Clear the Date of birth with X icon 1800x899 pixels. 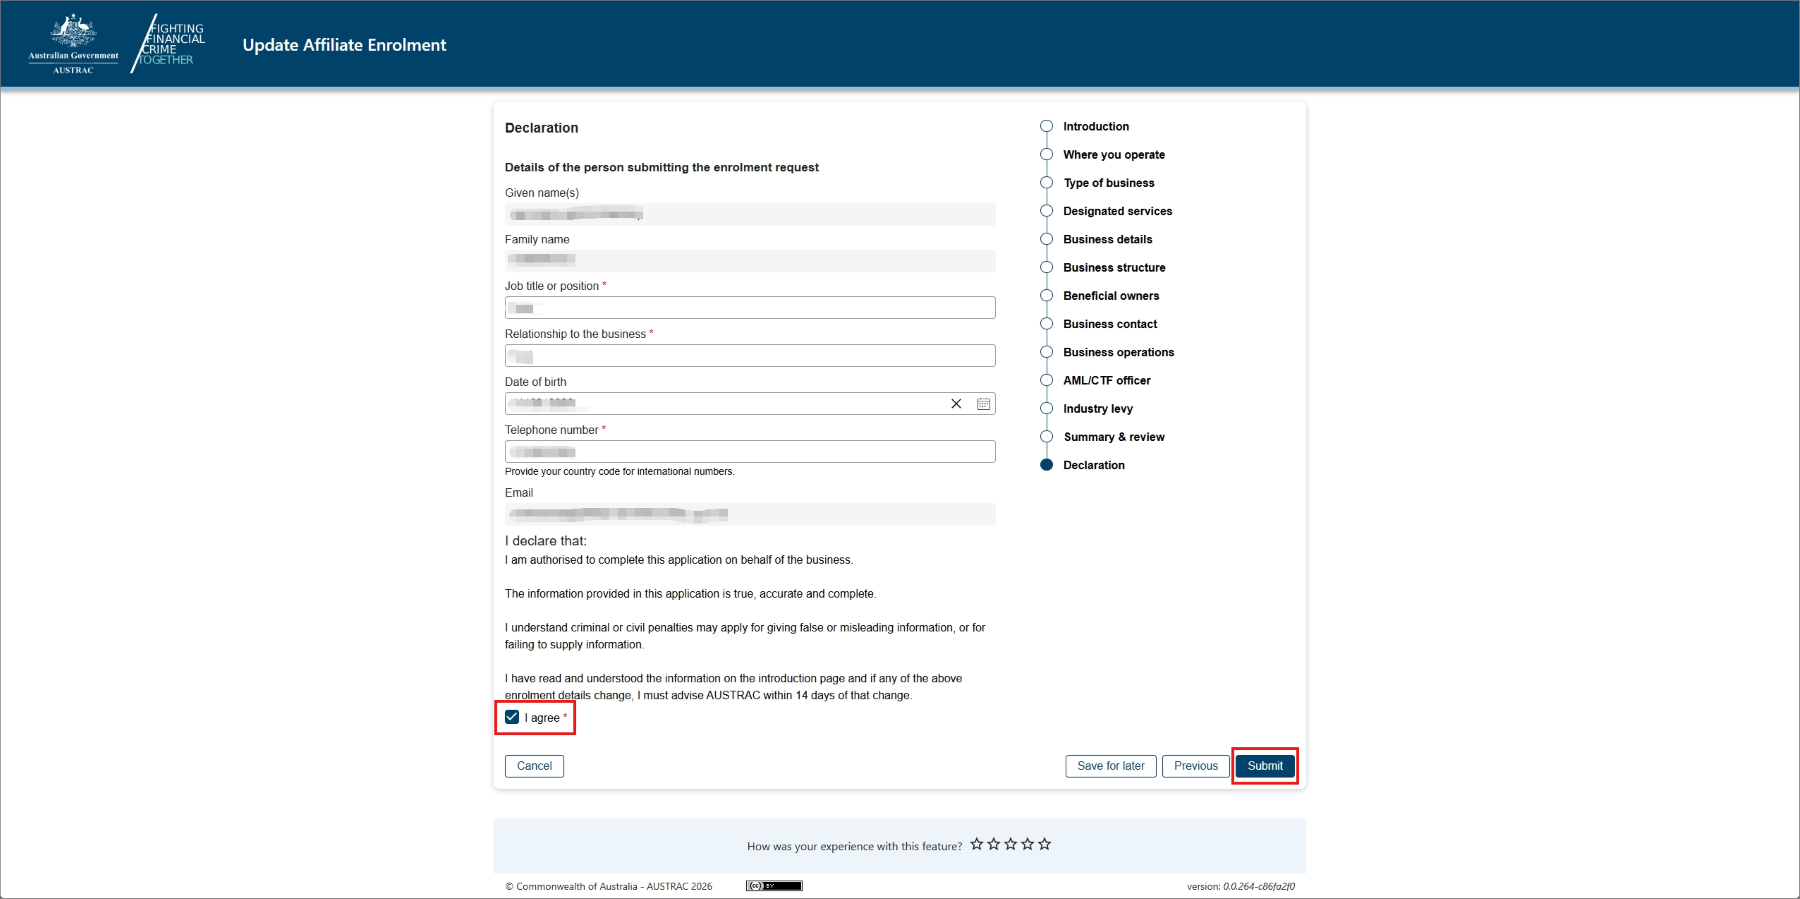(956, 404)
